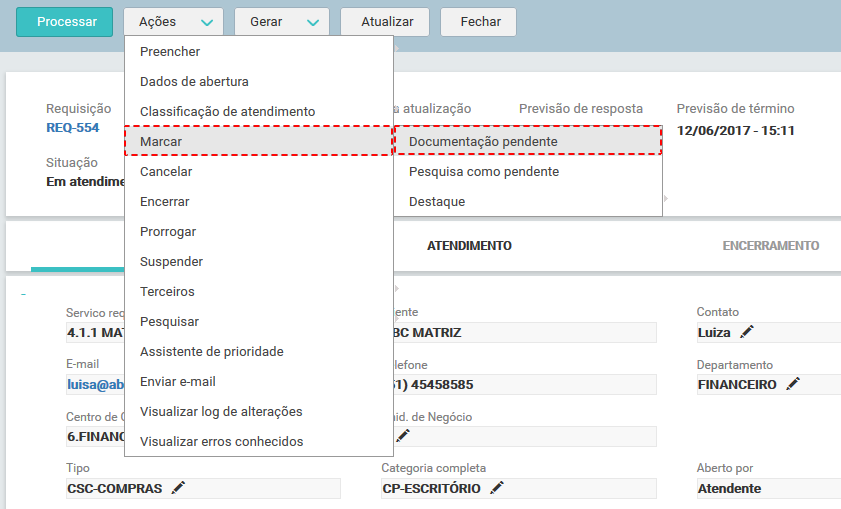Collapse the section with the dash toggle
The image size is (841, 509).
tap(24, 294)
